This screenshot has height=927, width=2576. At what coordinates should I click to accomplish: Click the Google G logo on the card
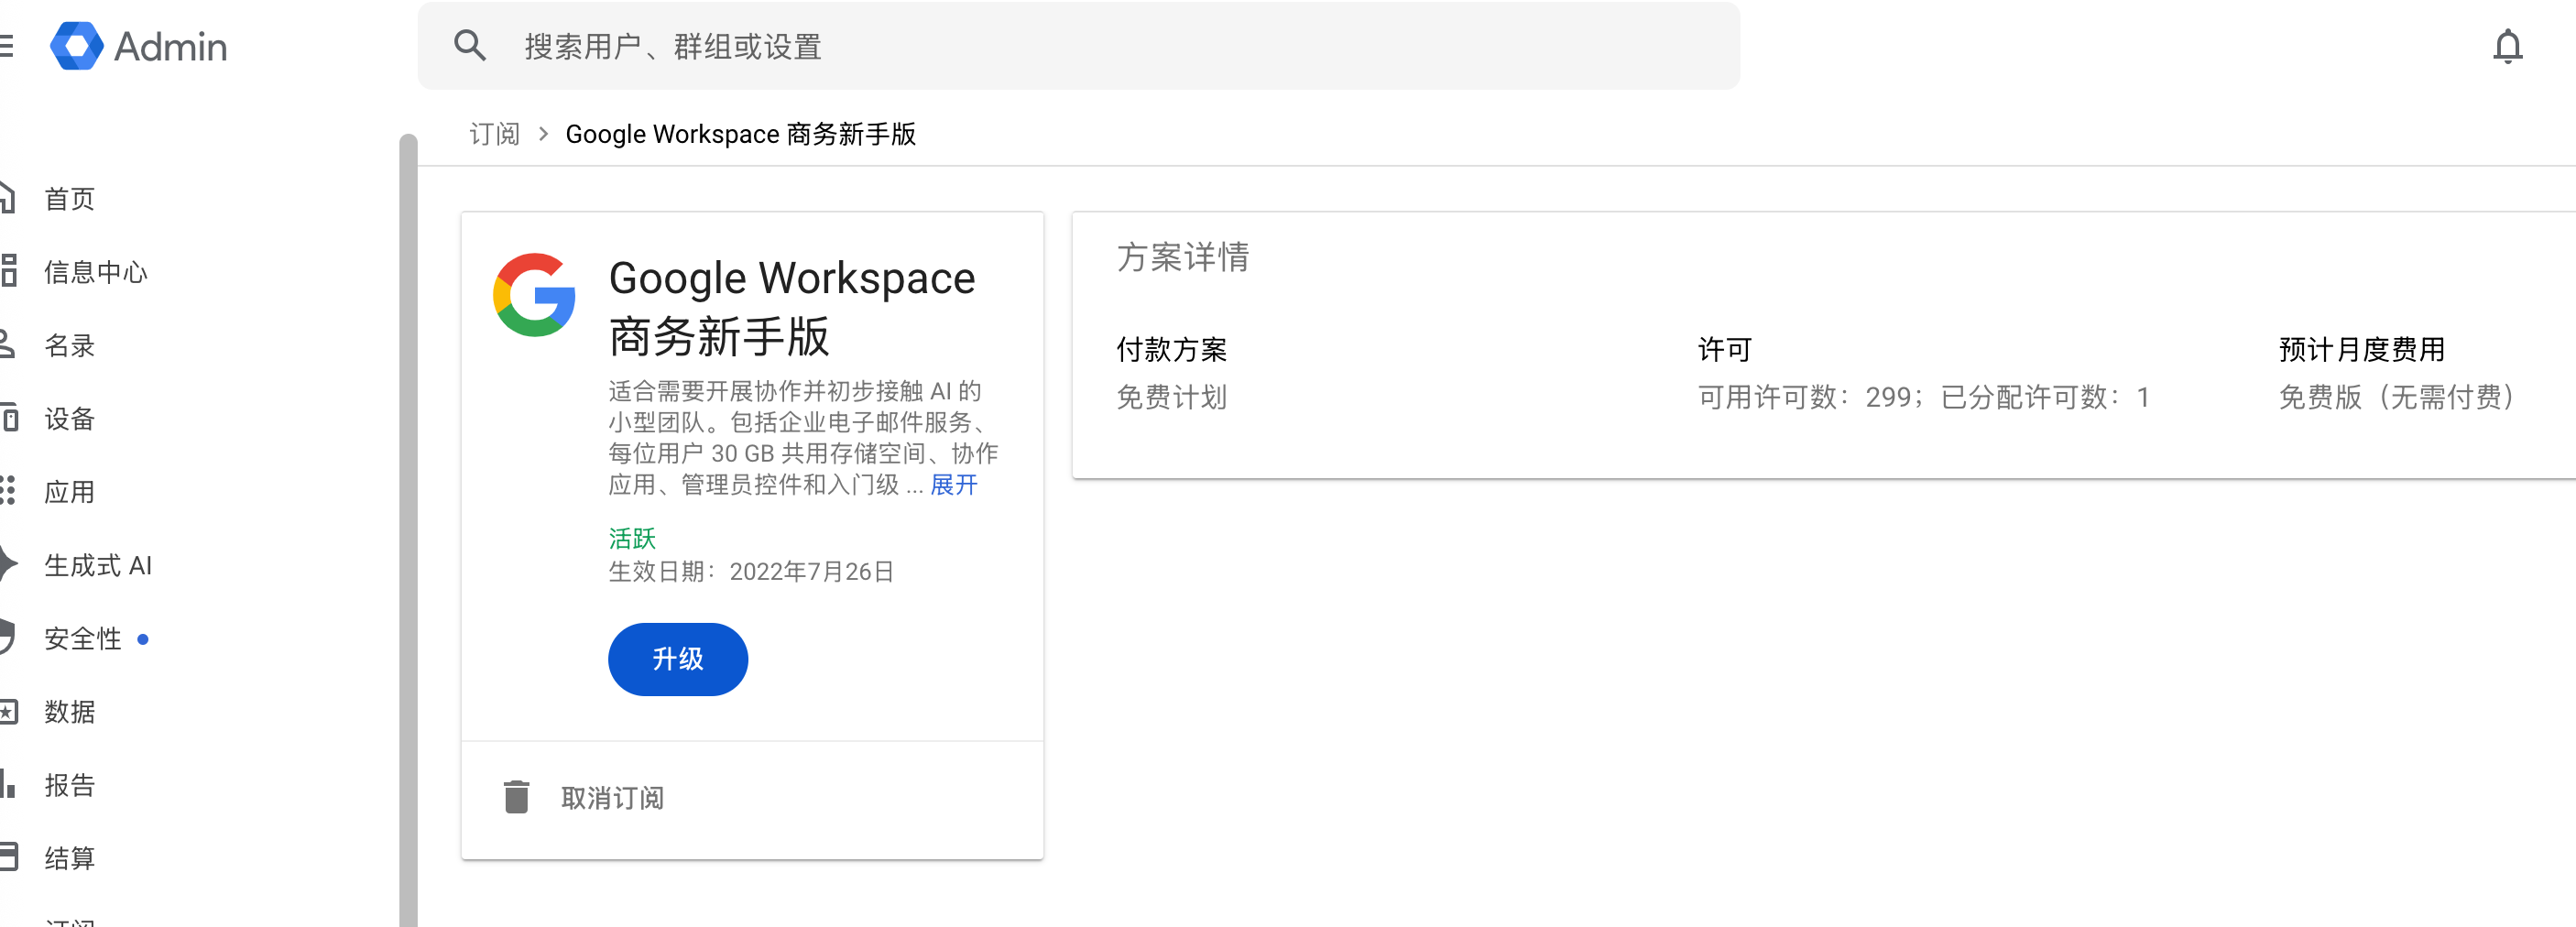[x=534, y=295]
